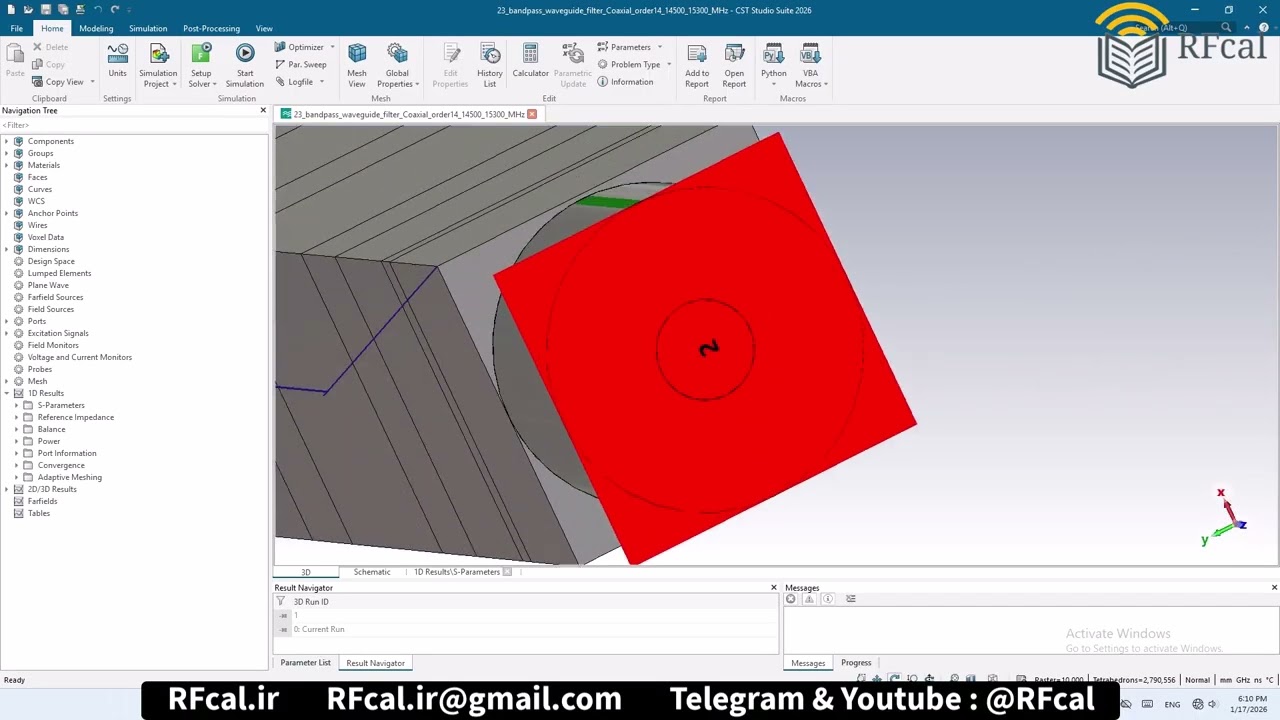The height and width of the screenshot is (720, 1280).
Task: Open the Optimizer dropdown arrow
Action: pyautogui.click(x=332, y=47)
